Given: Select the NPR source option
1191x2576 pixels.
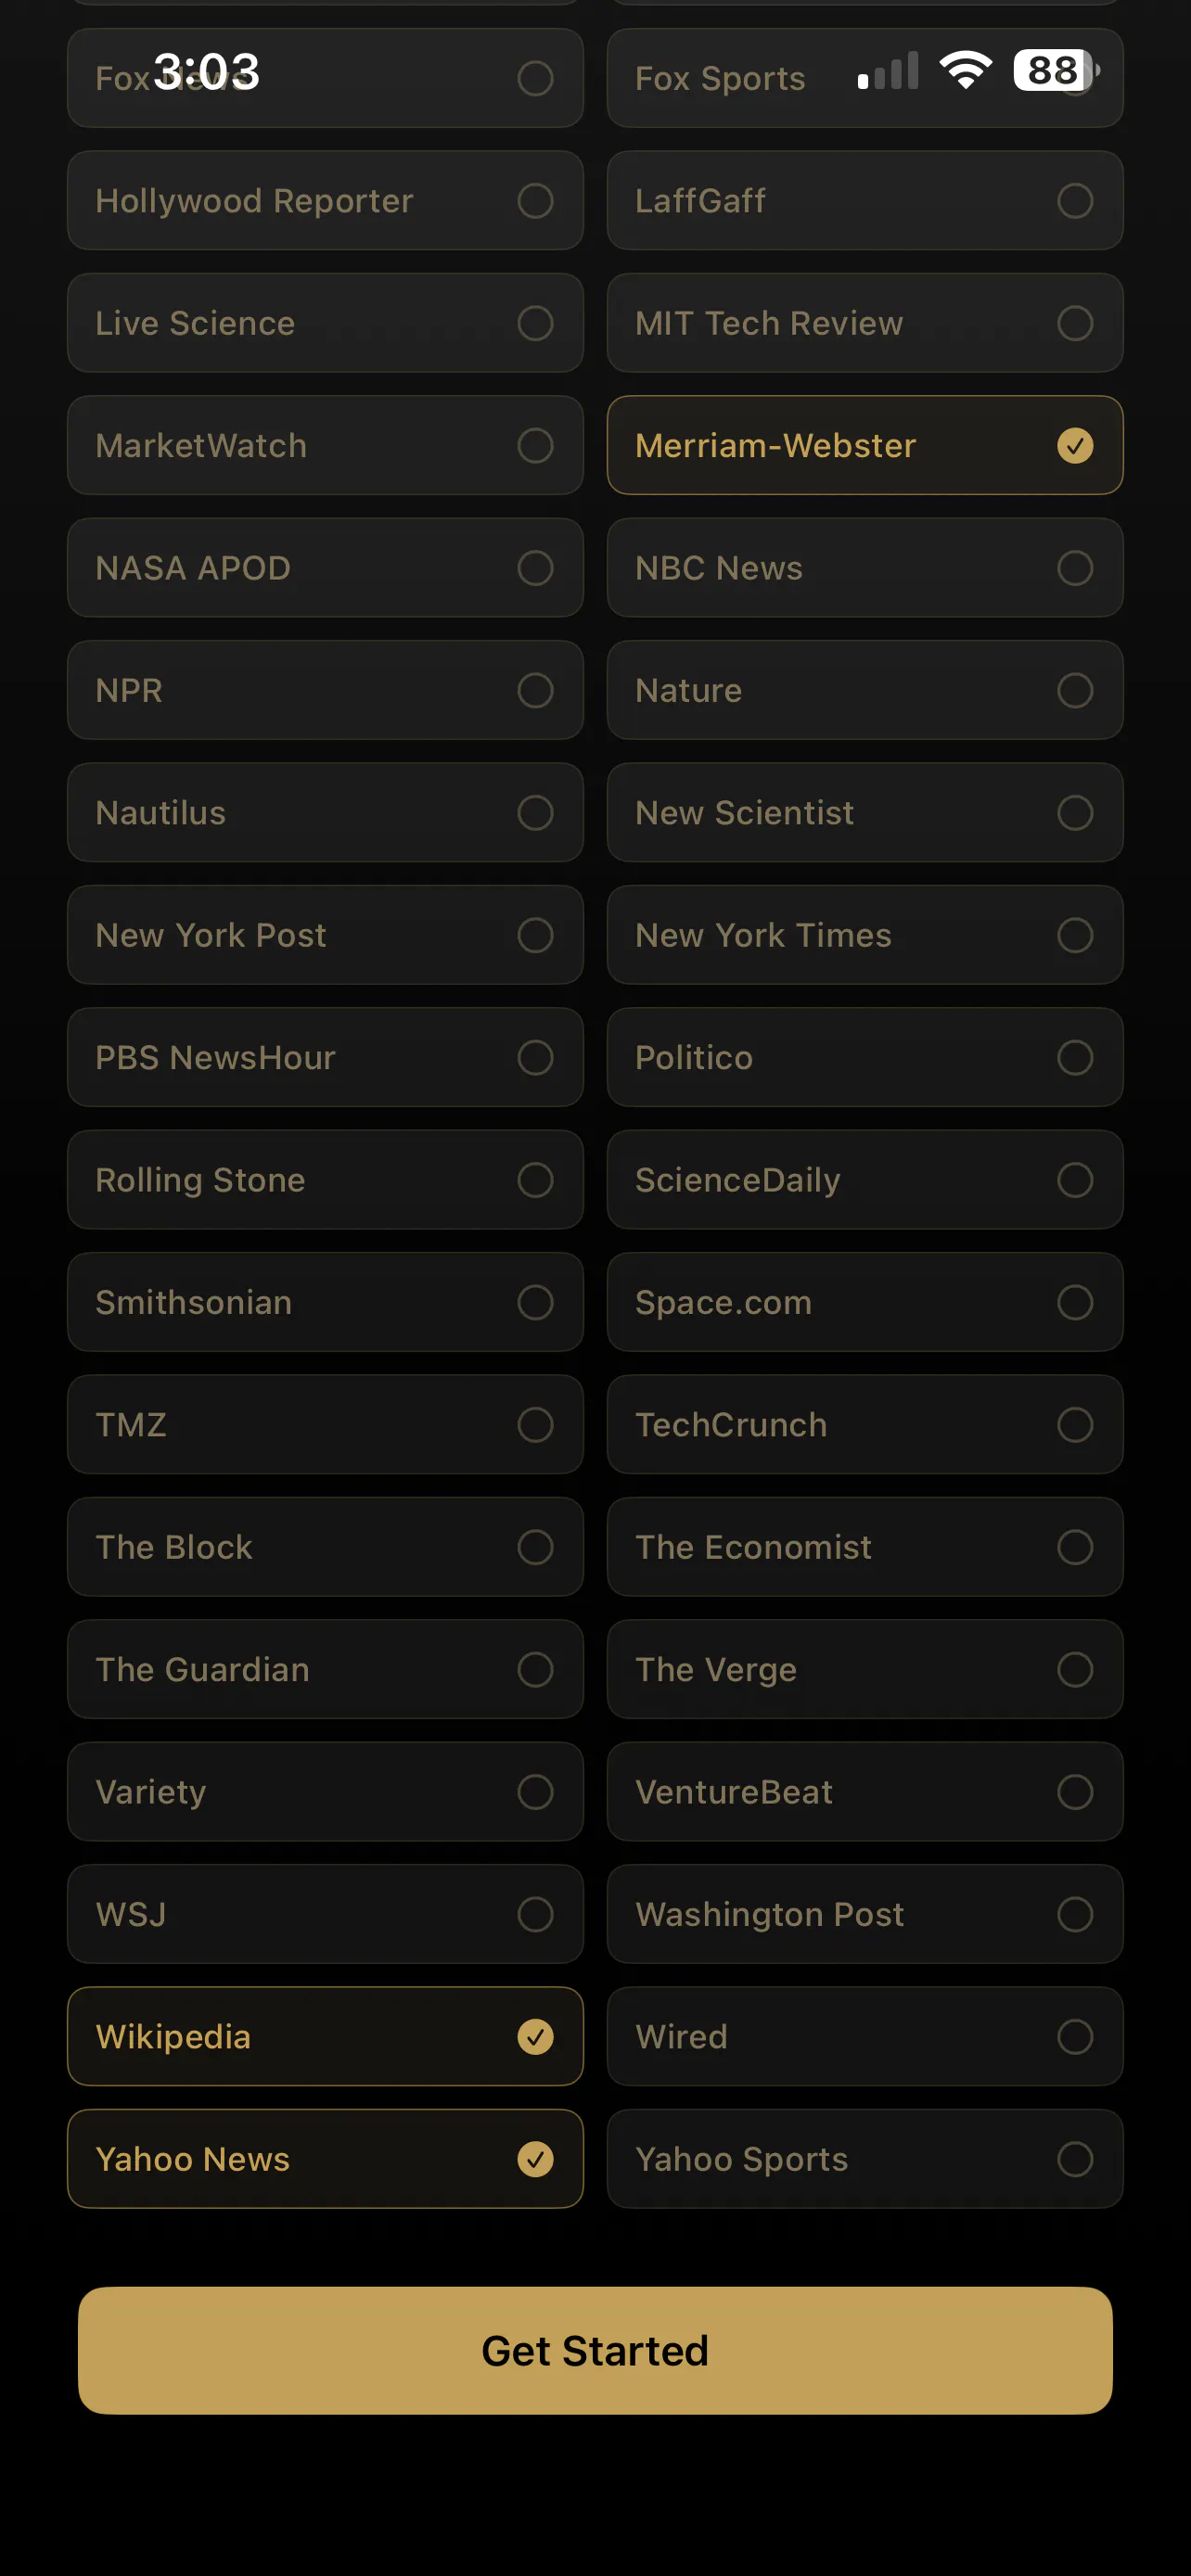Looking at the screenshot, I should (x=325, y=690).
